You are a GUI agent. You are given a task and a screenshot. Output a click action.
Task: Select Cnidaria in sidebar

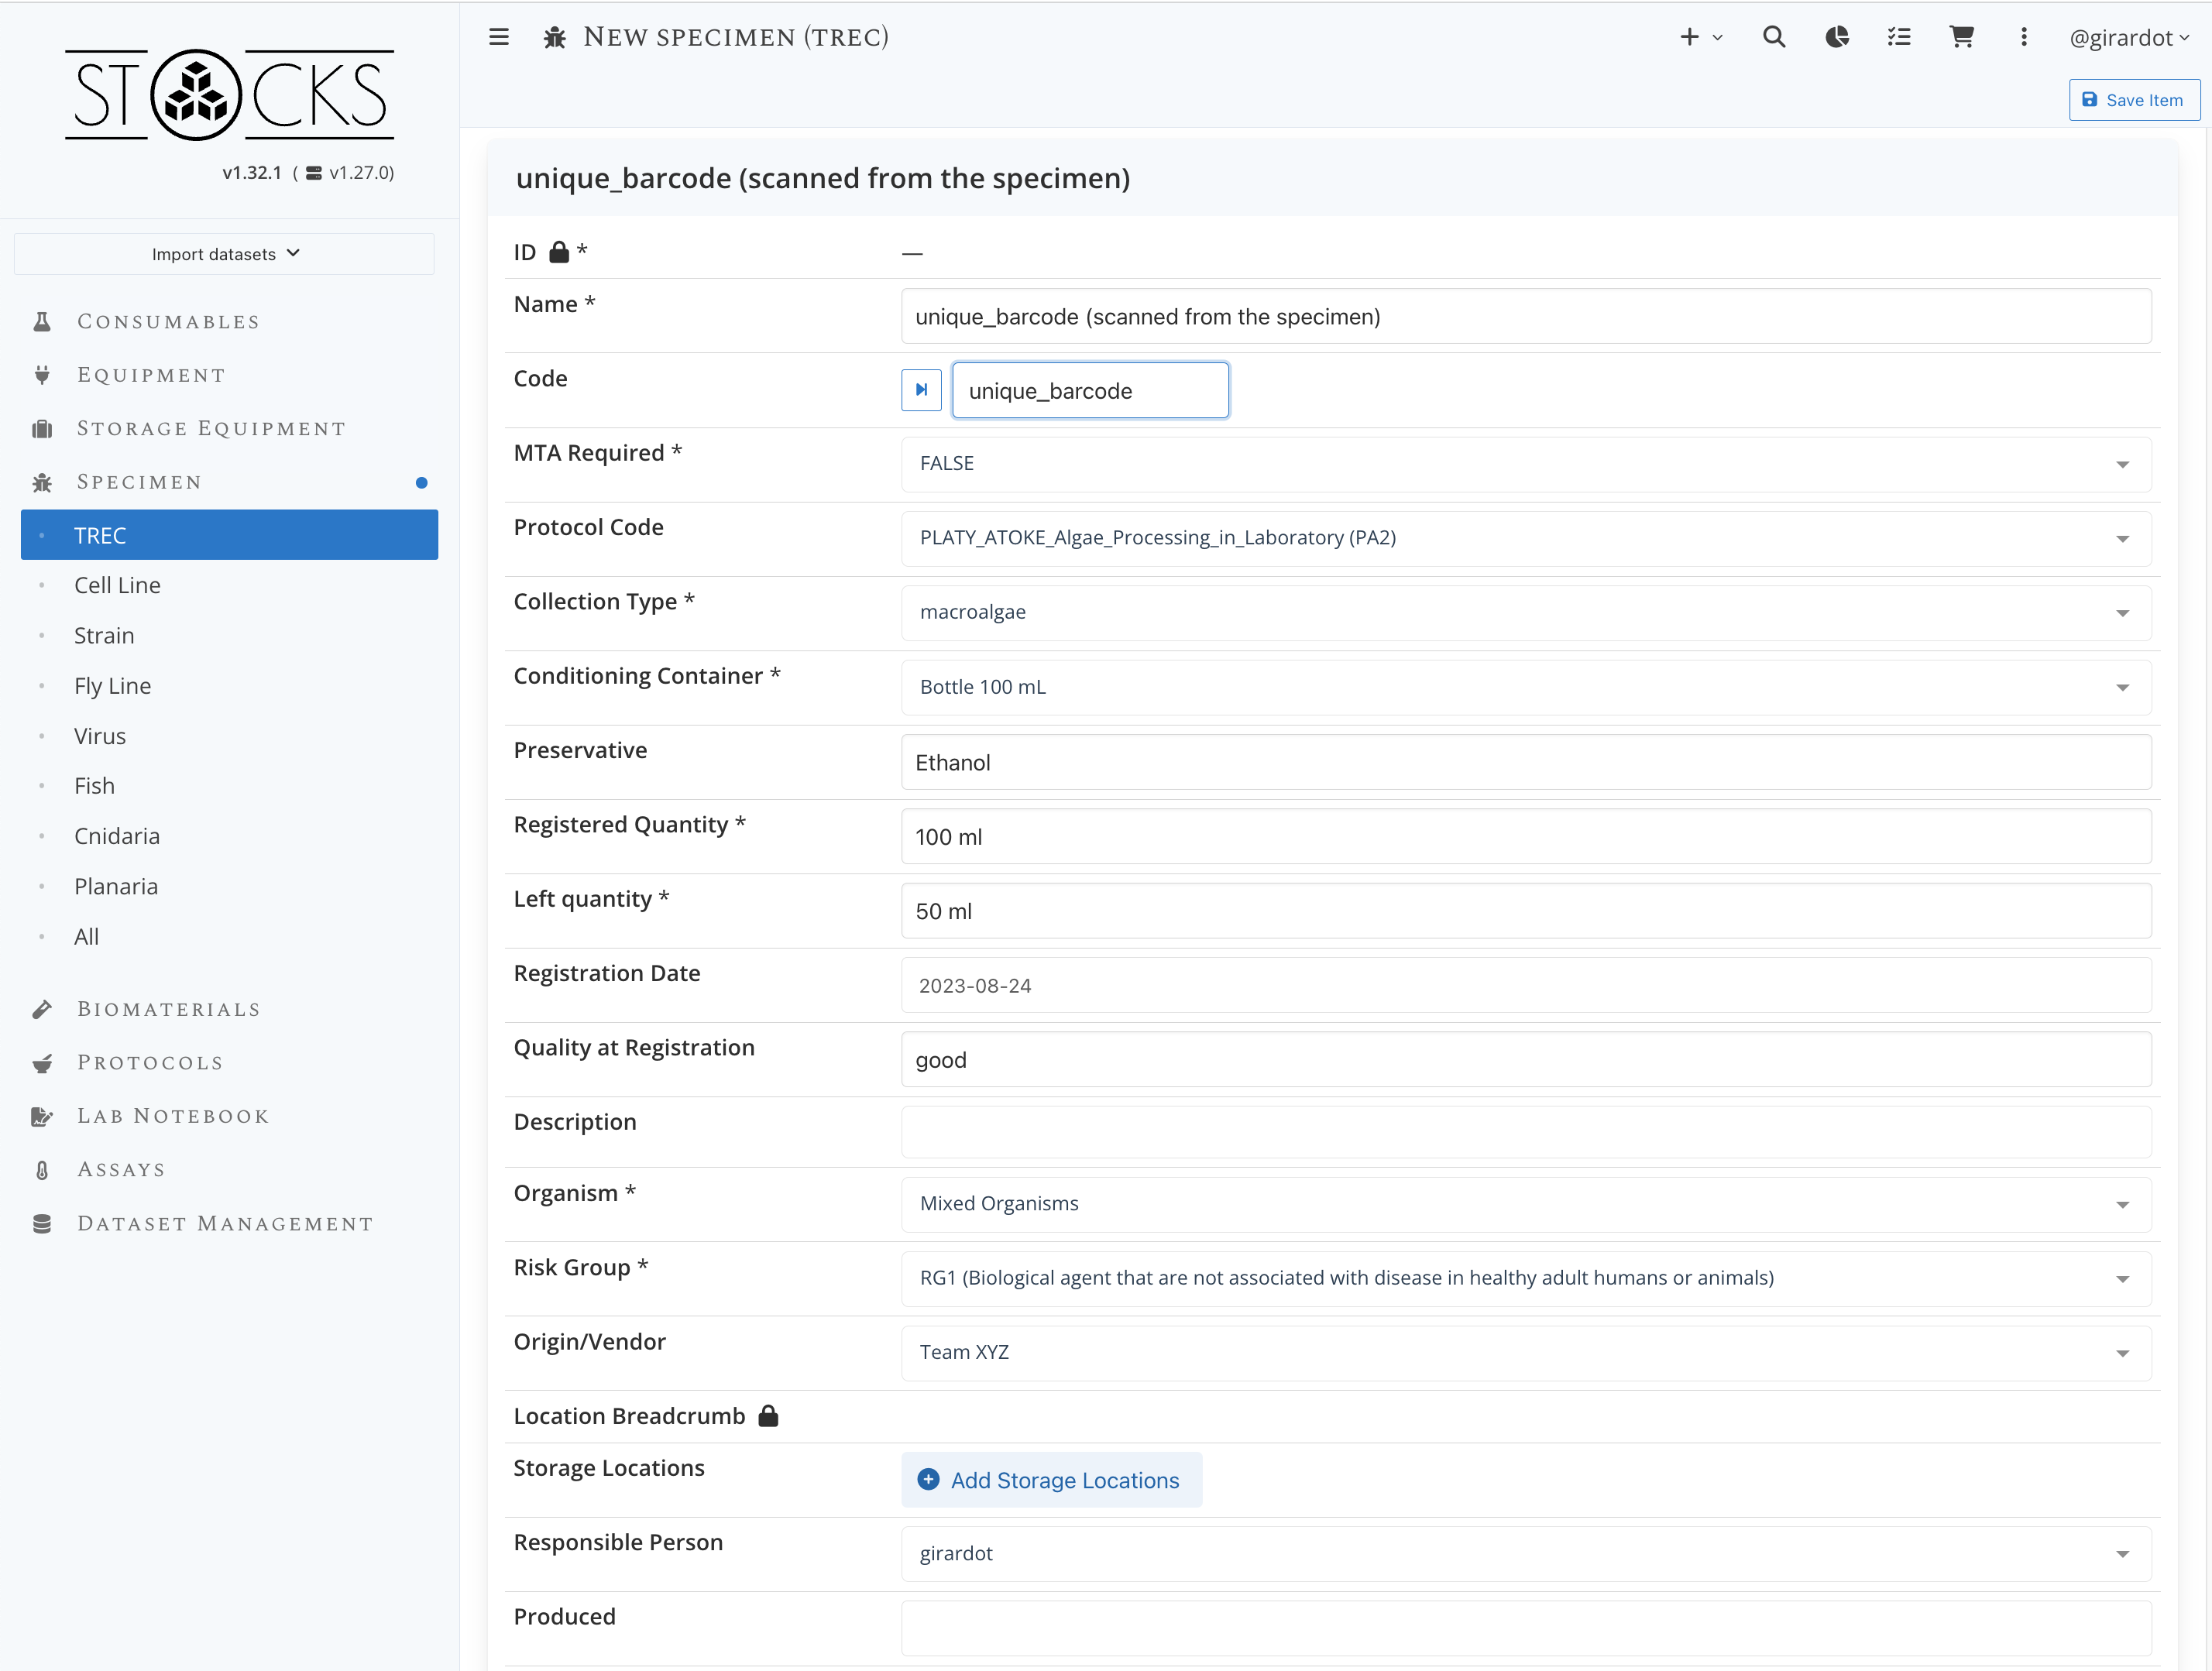point(116,836)
